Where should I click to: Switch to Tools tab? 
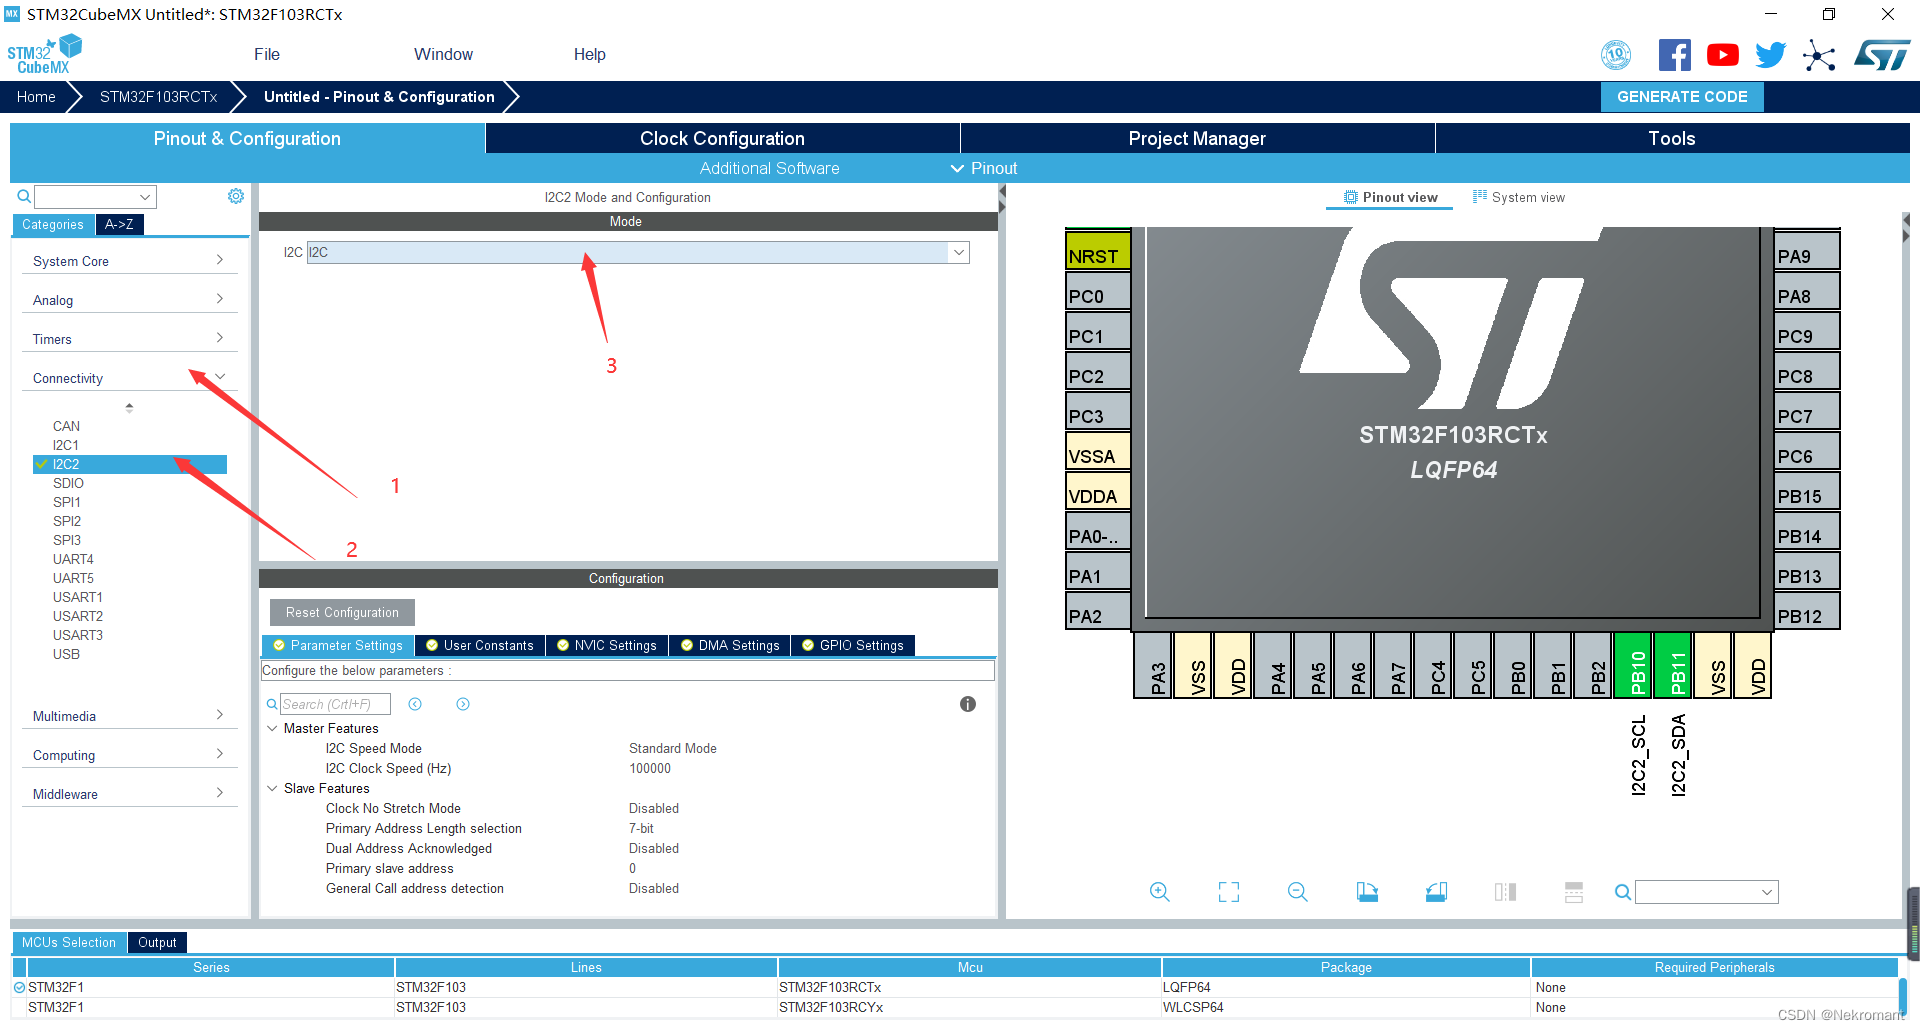click(x=1672, y=138)
